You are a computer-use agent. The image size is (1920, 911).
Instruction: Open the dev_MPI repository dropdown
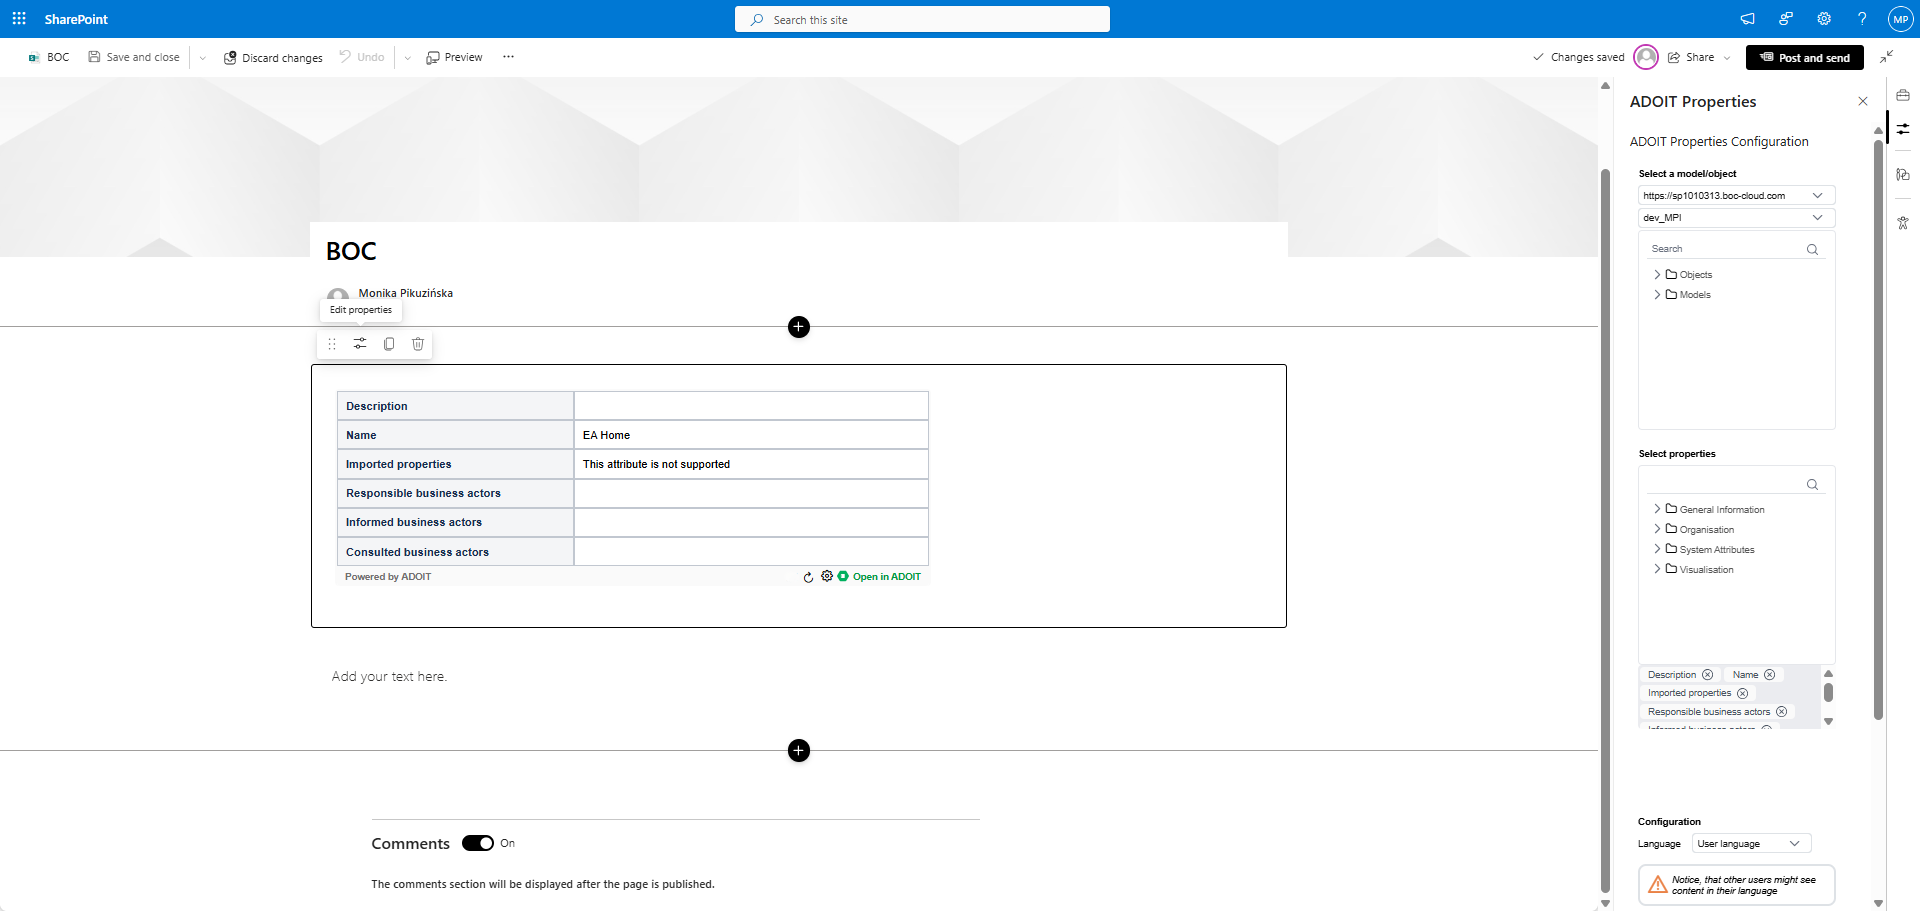tap(1736, 218)
